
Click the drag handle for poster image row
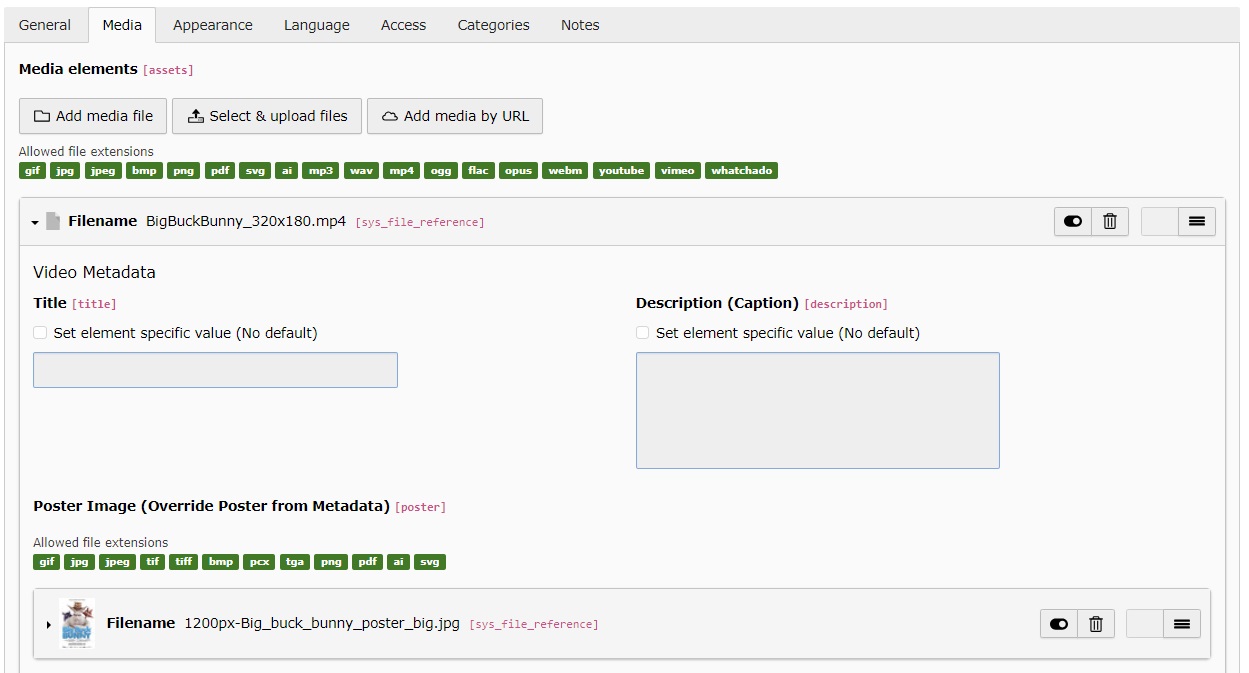point(1182,624)
